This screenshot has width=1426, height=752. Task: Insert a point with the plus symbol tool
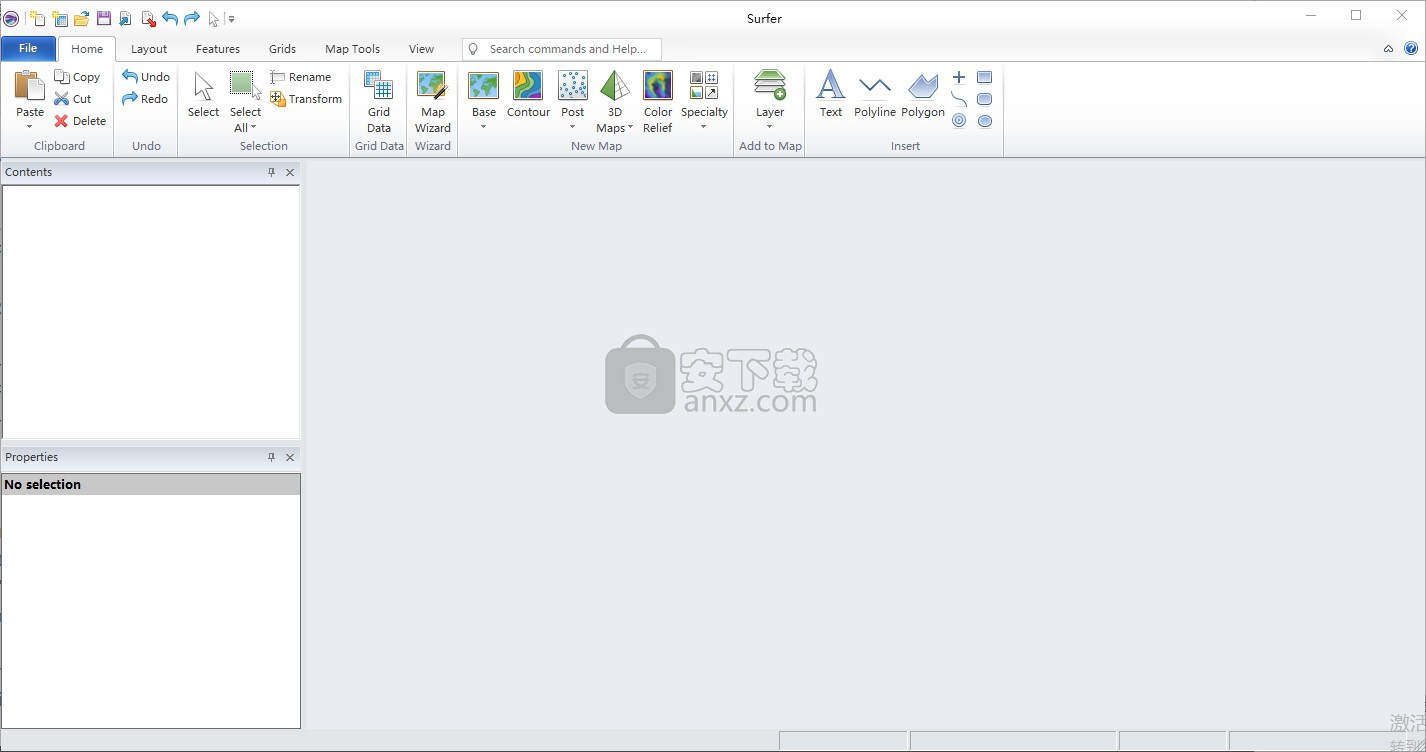(959, 77)
